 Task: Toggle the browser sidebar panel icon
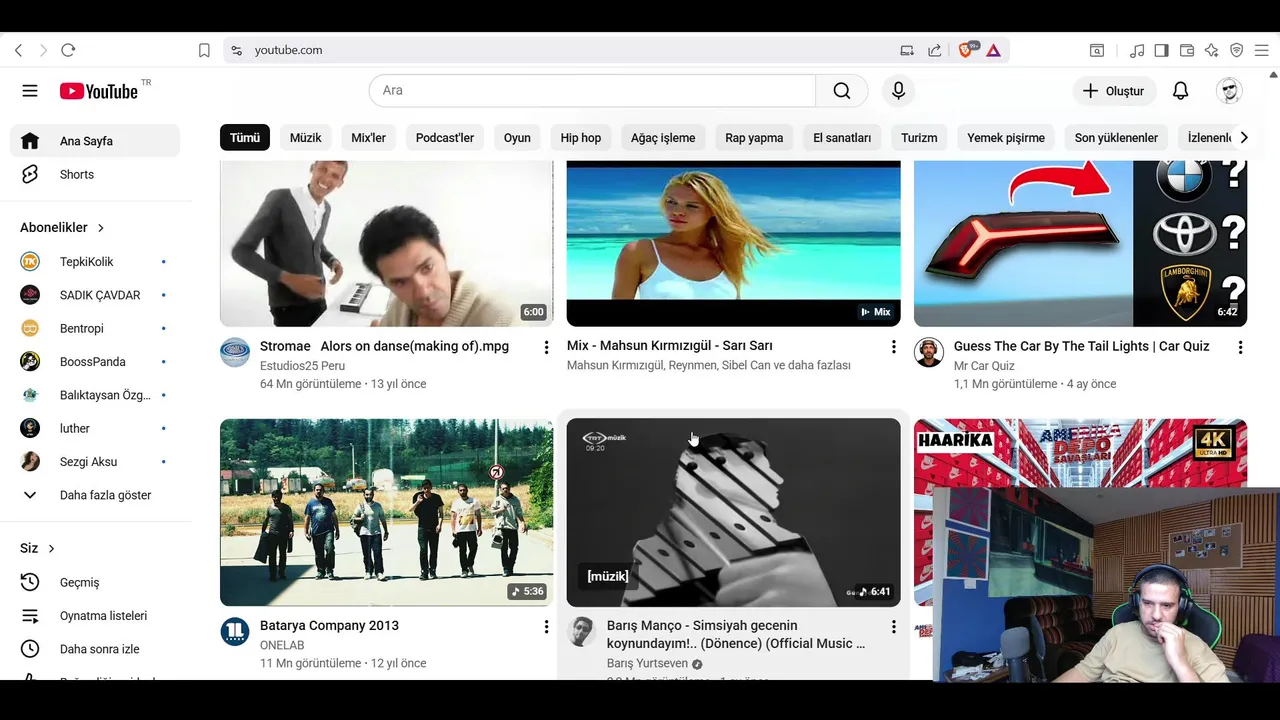1161,50
